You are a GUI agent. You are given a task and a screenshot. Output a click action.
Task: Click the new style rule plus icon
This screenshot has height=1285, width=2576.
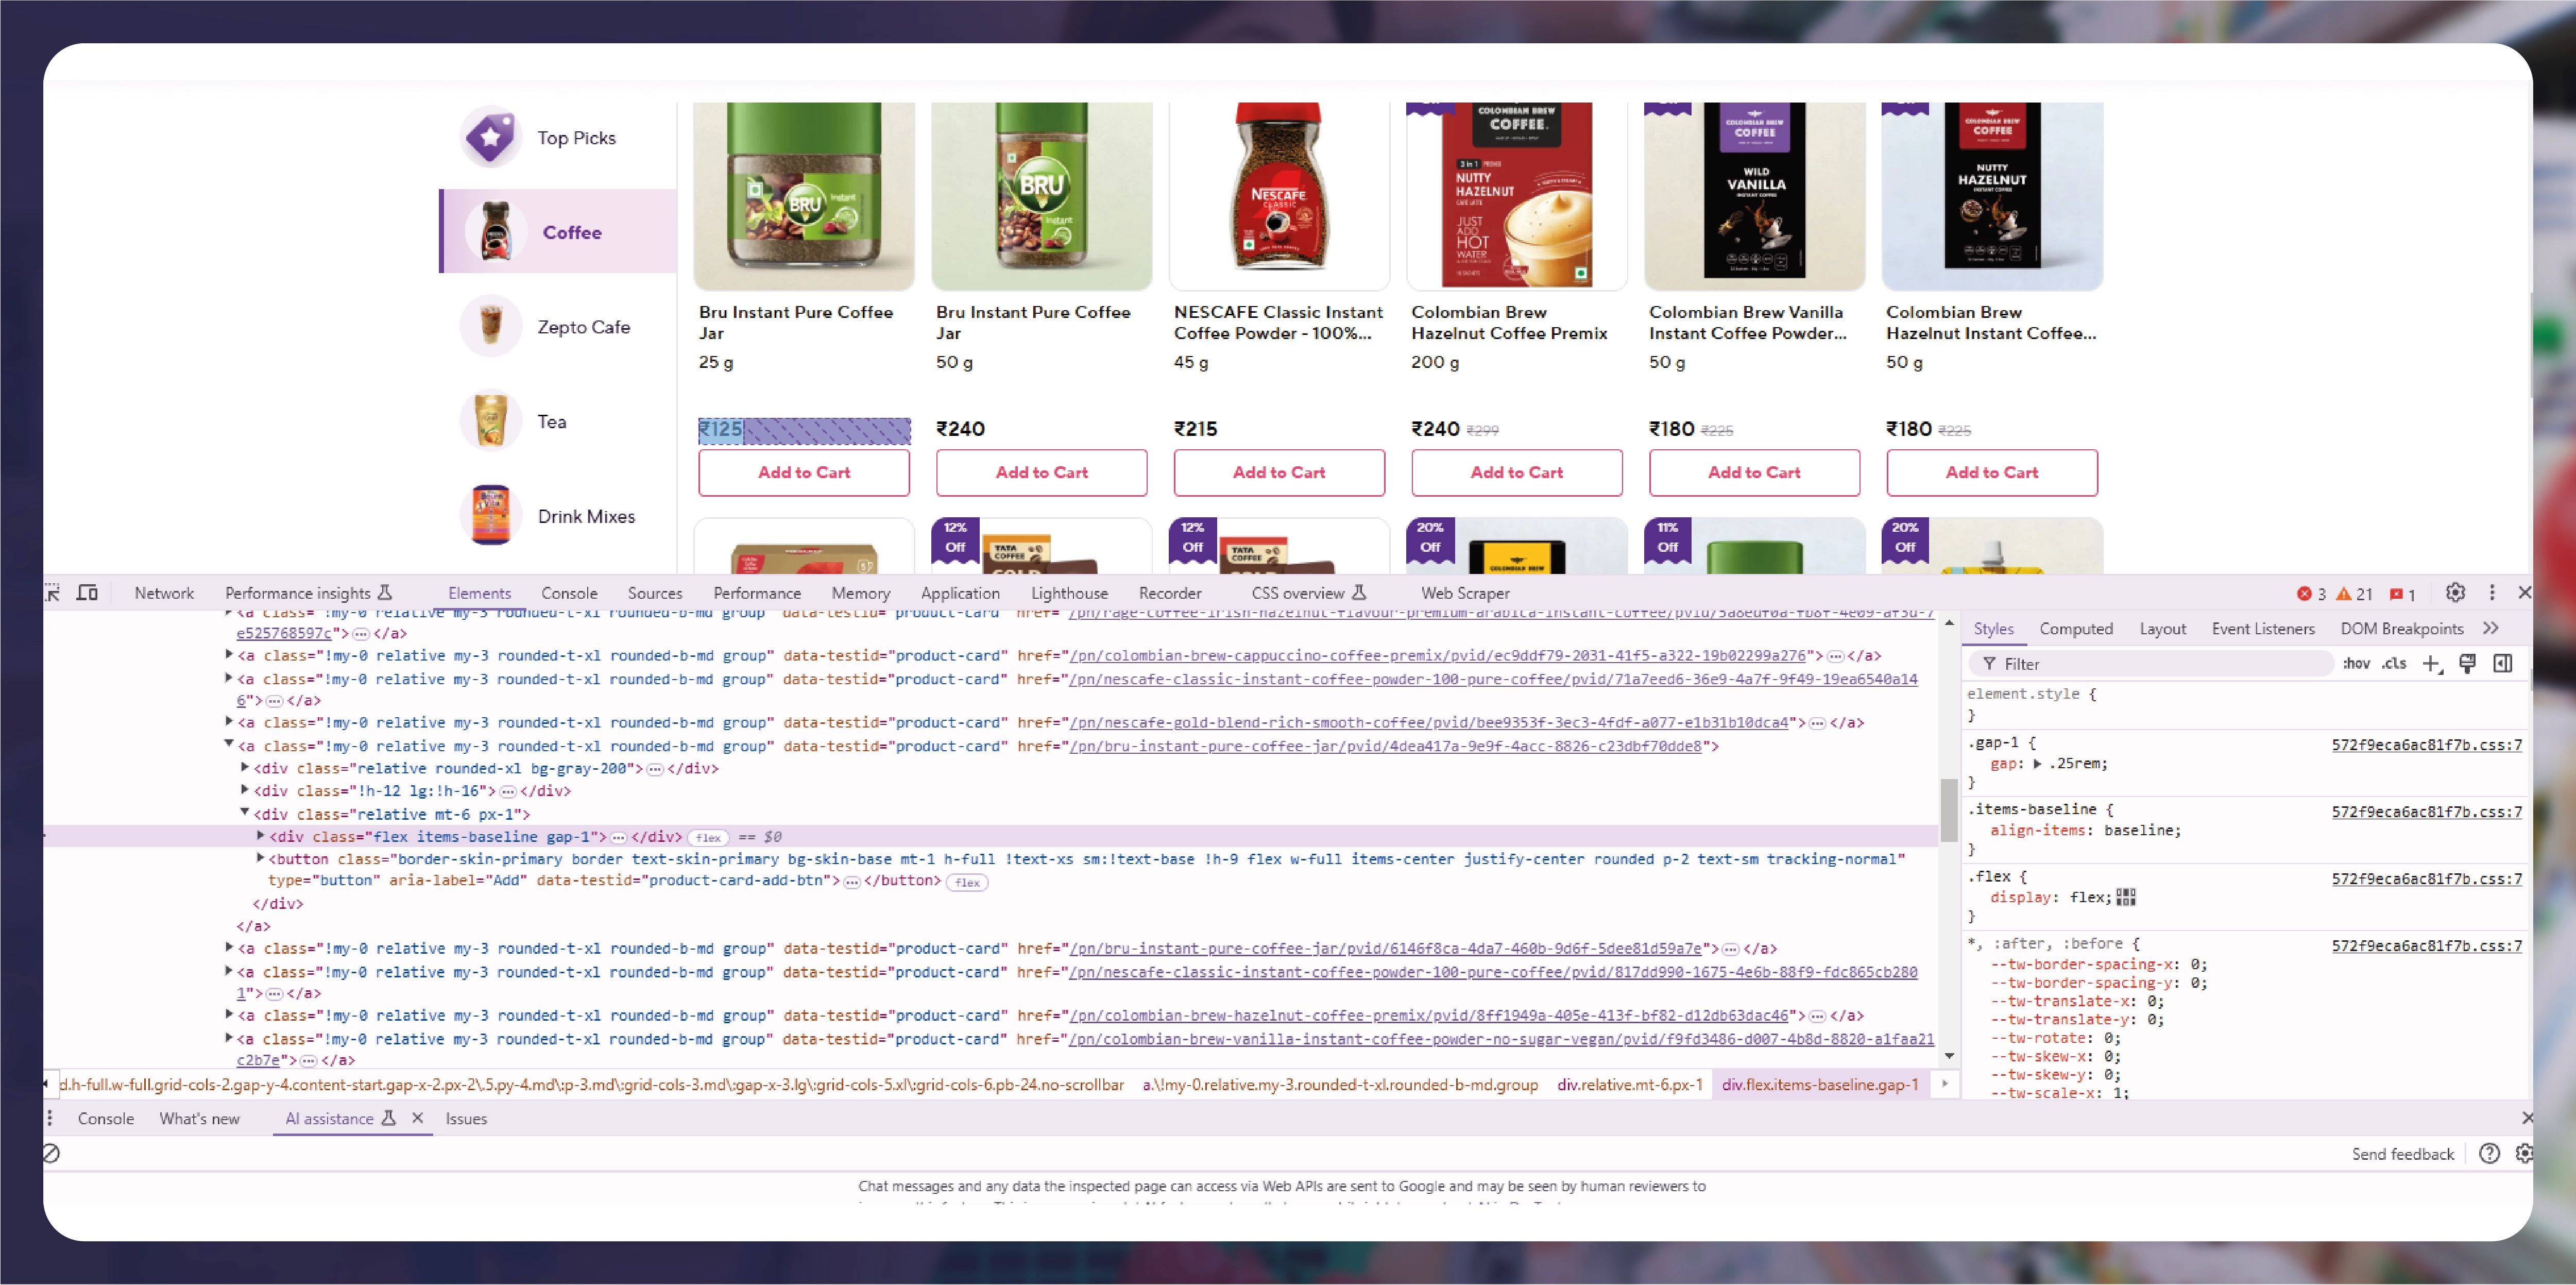(2431, 663)
